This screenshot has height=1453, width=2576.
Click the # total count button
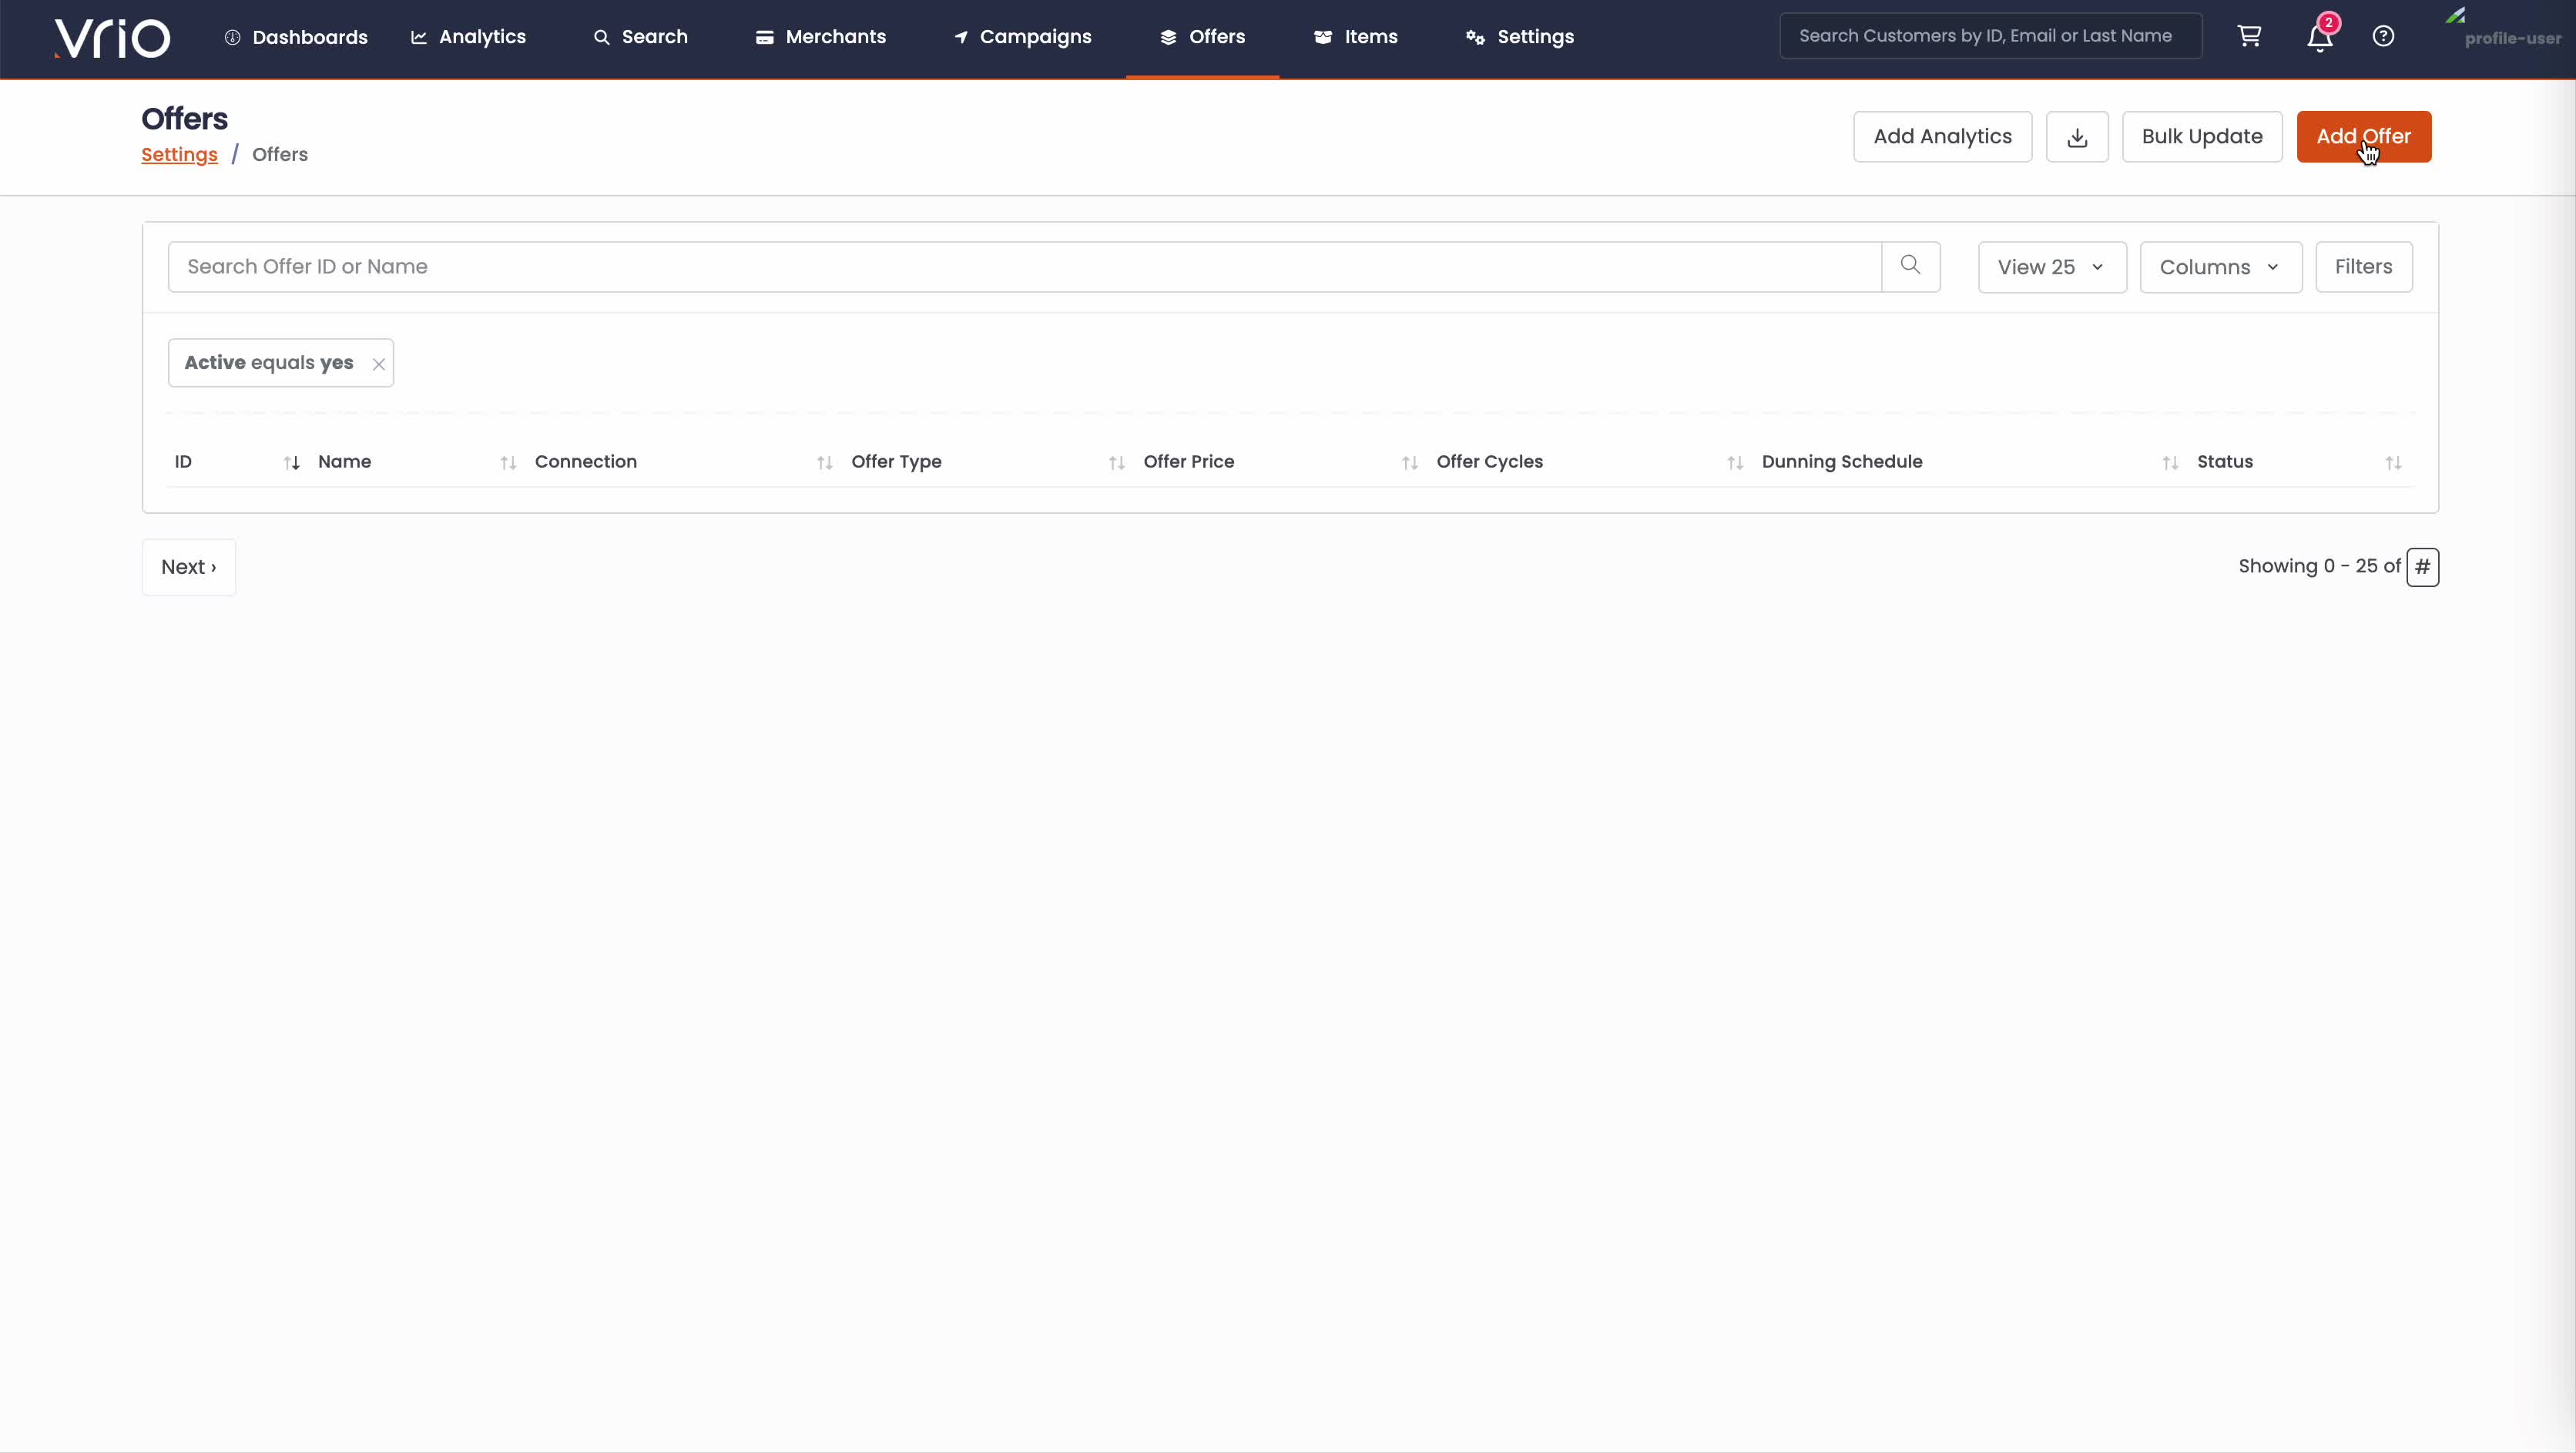[x=2422, y=567]
